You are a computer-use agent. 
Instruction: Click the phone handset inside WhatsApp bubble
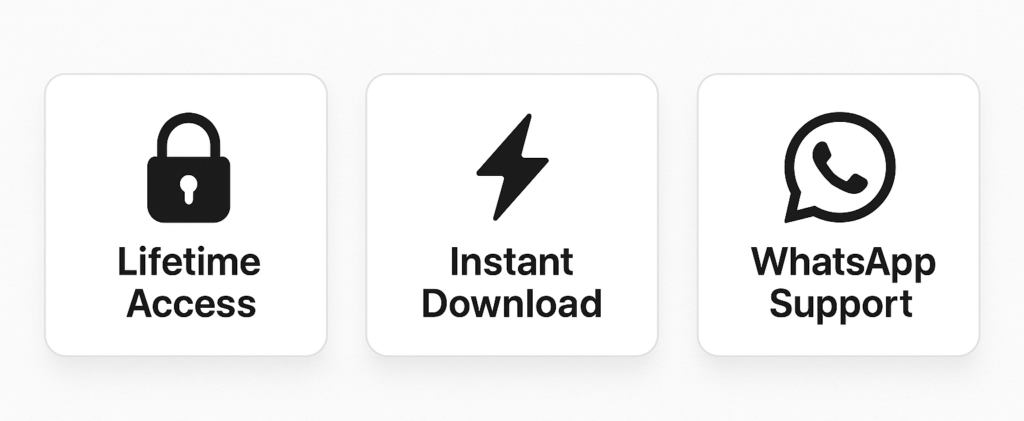[840, 168]
